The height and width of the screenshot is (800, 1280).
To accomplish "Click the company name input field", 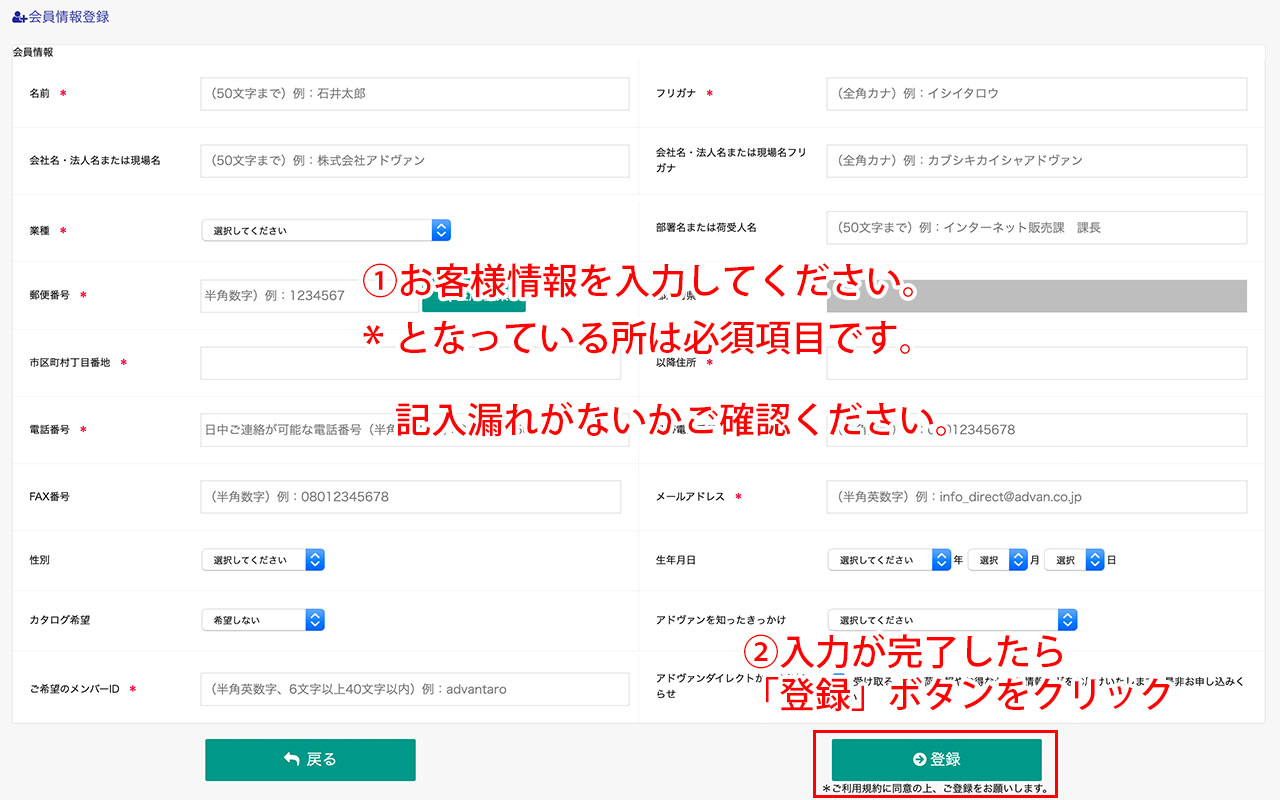I will coord(415,160).
